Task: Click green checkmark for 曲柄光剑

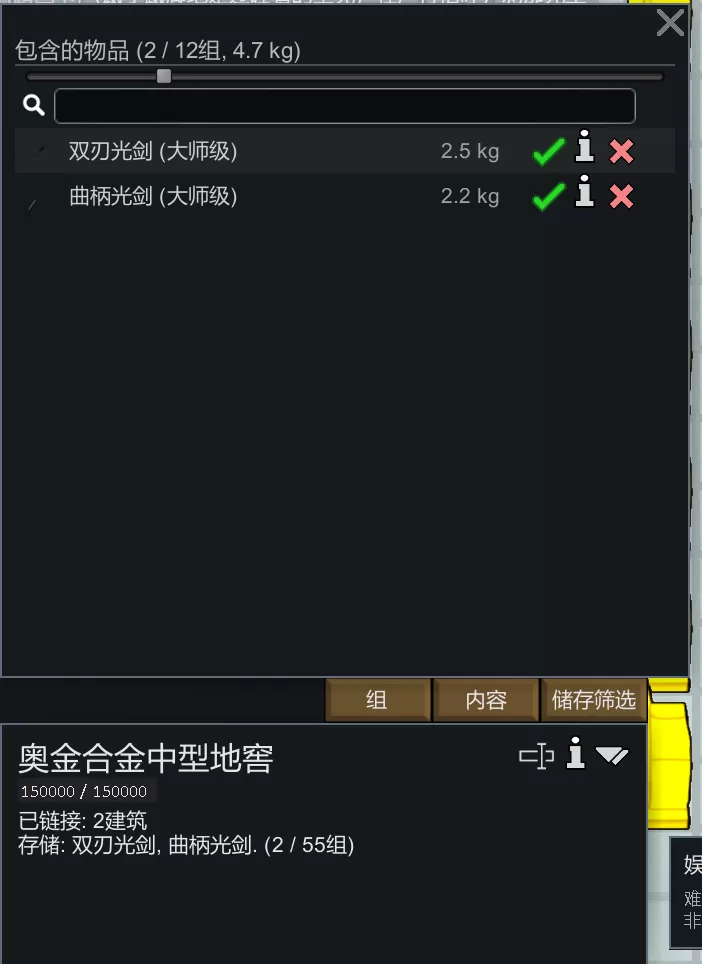Action: [x=548, y=197]
